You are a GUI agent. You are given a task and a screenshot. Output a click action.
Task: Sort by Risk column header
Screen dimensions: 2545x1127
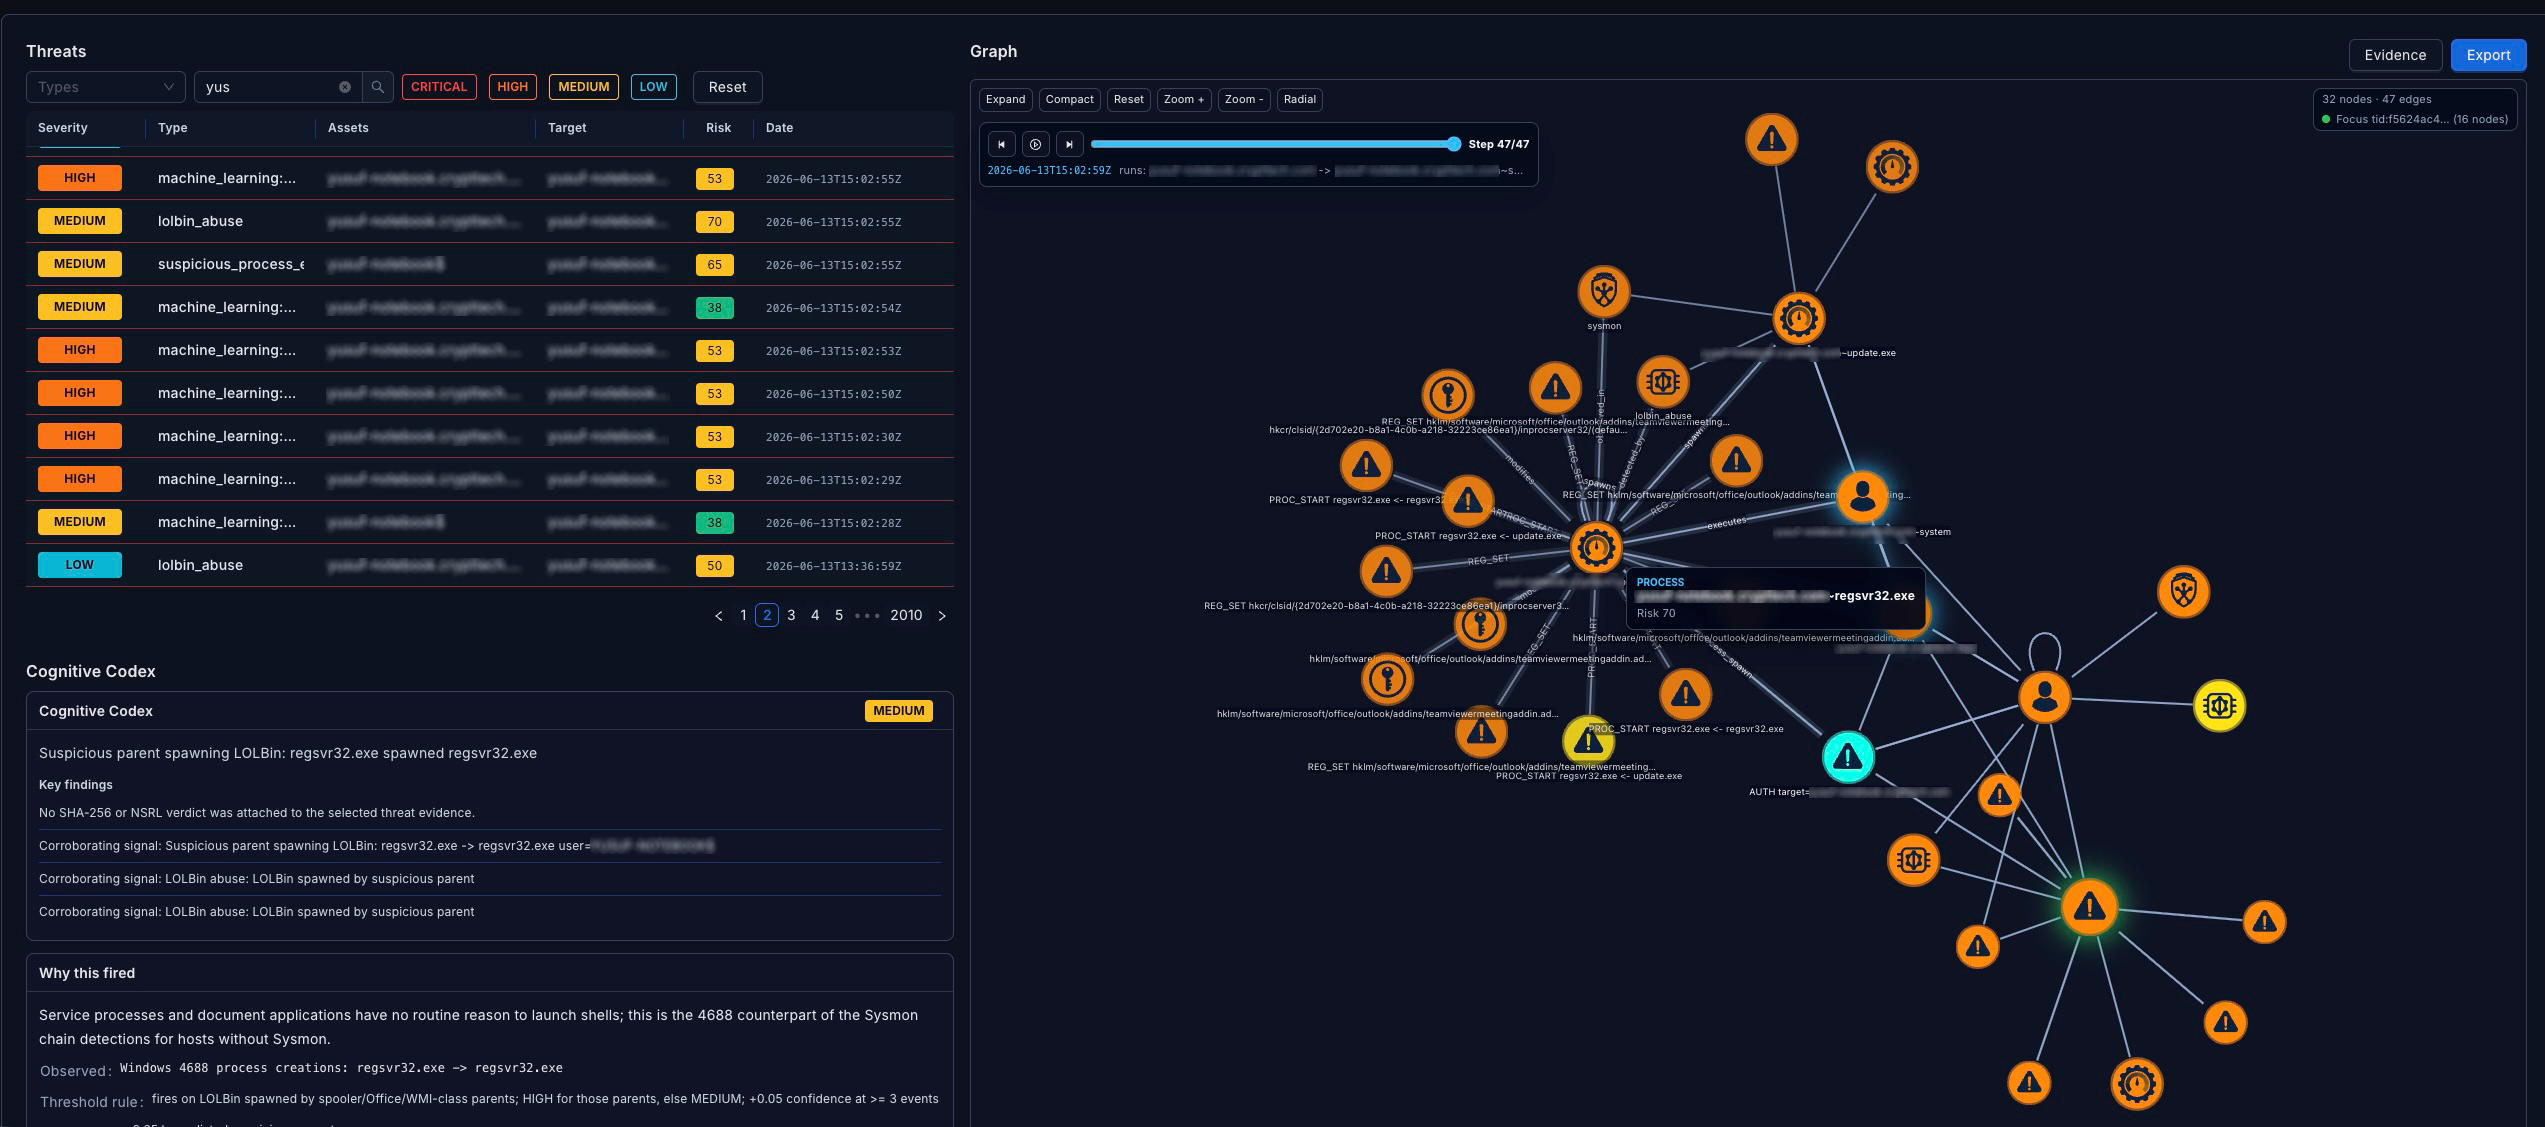(718, 128)
